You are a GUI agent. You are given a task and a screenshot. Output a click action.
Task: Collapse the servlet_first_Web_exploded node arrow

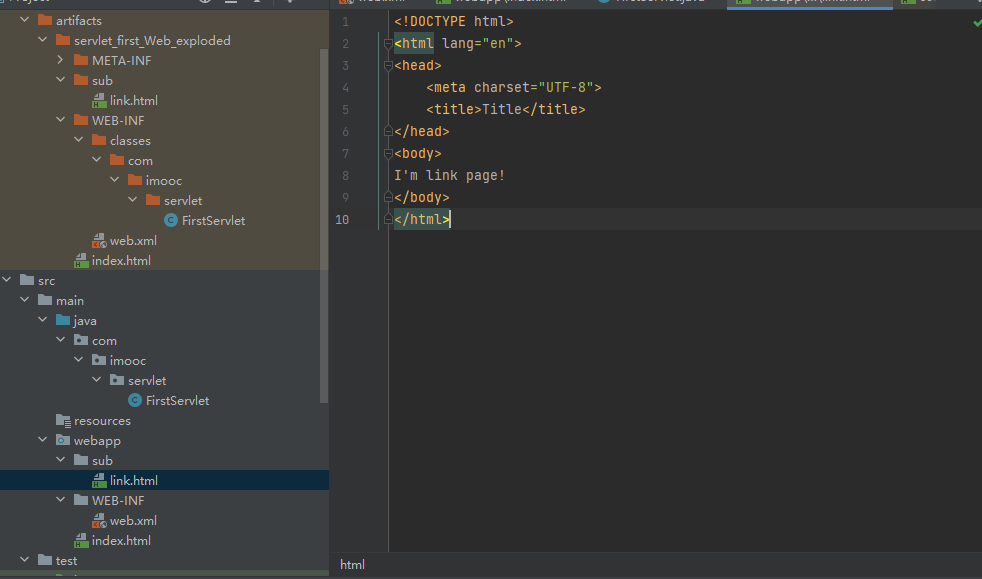[x=42, y=41]
